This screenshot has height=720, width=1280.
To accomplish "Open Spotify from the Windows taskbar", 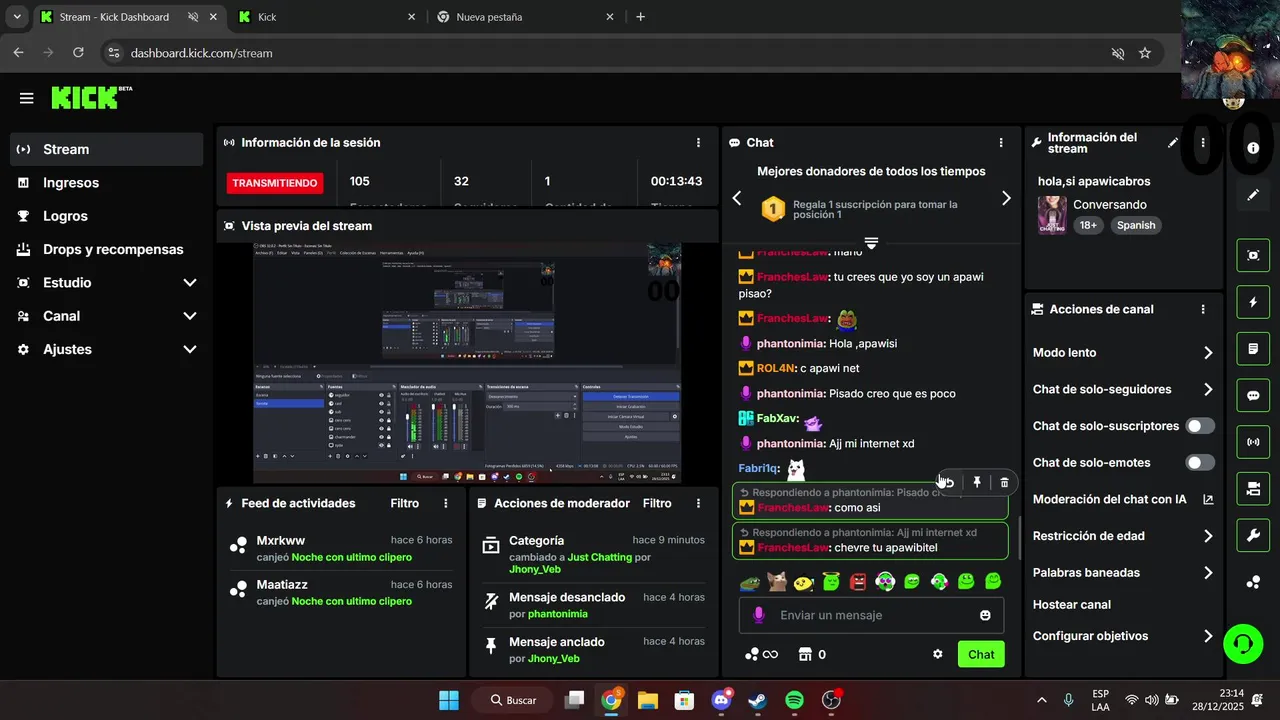I will 794,700.
